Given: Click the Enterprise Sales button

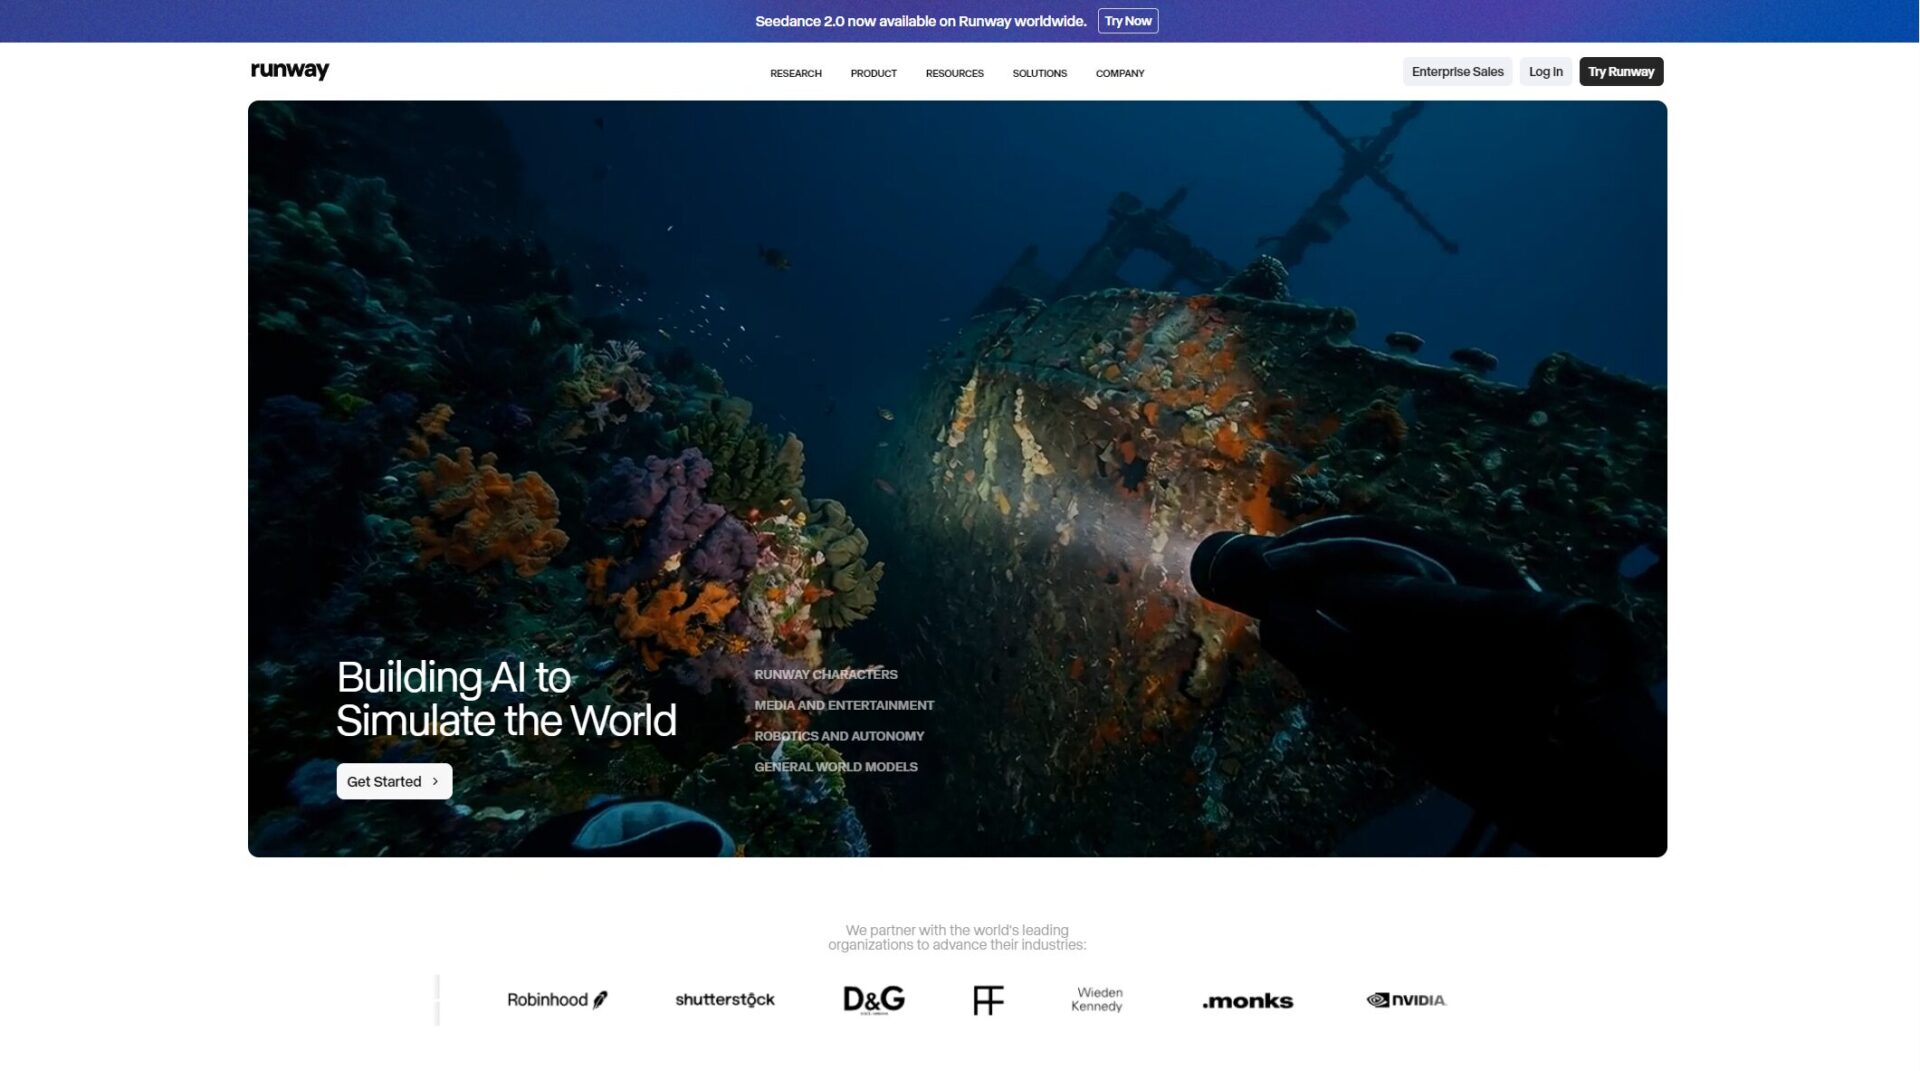Looking at the screenshot, I should tap(1457, 72).
